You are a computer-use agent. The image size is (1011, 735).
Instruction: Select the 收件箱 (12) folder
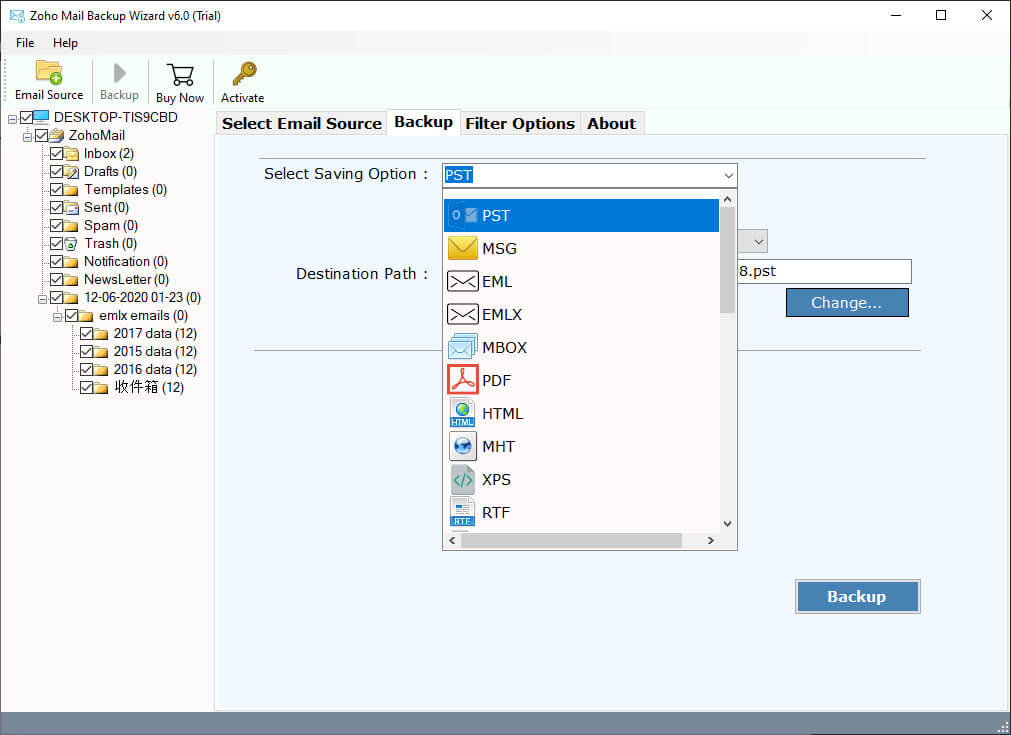coord(149,387)
